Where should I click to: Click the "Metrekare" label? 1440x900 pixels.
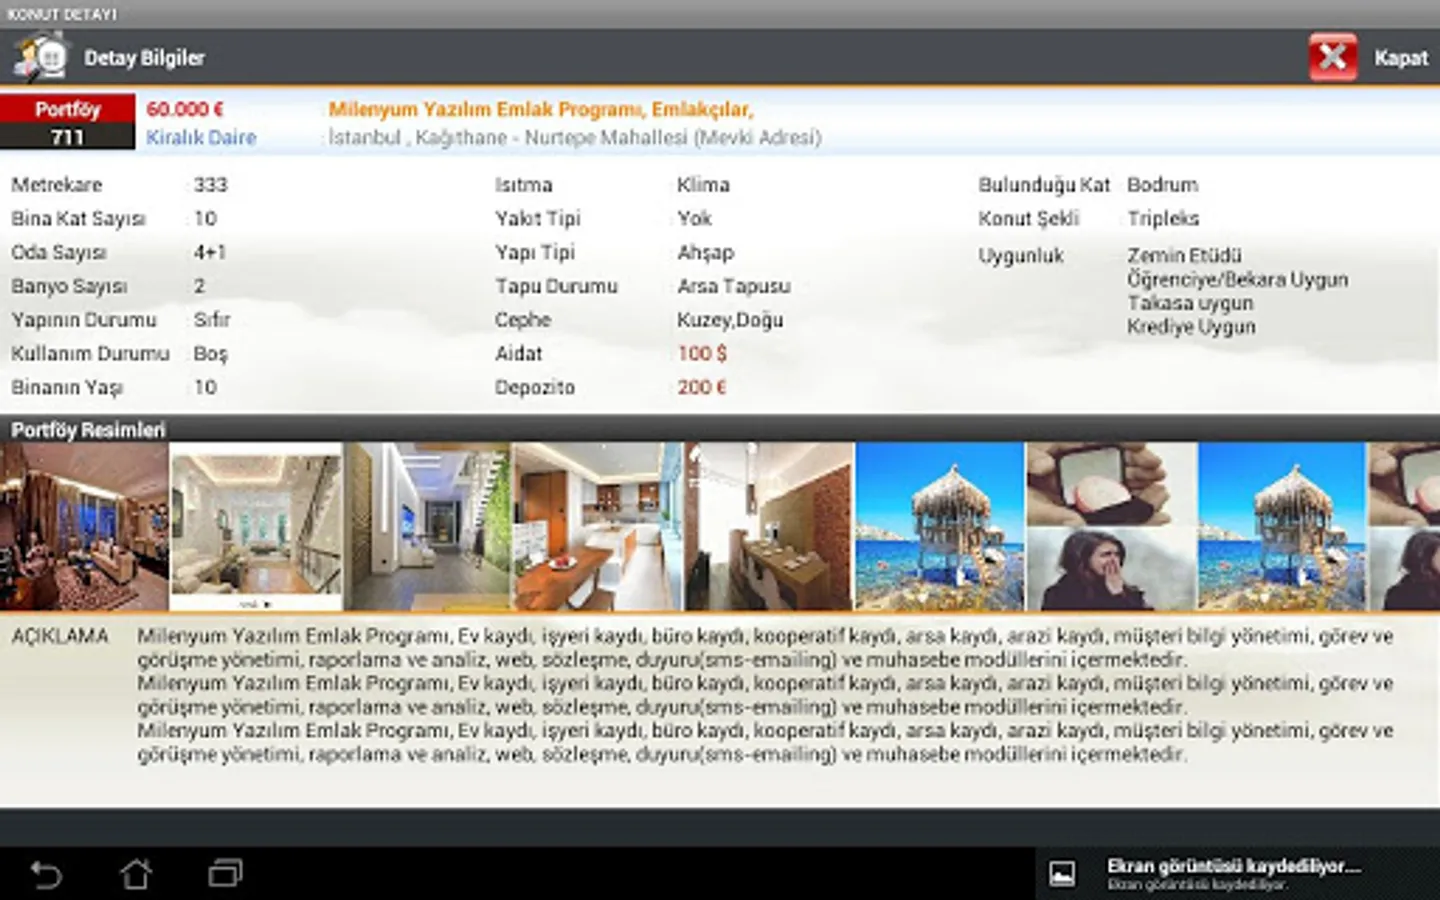57,185
